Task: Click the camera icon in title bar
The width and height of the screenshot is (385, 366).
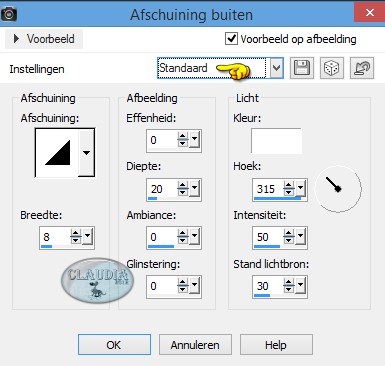Action: pos(9,14)
